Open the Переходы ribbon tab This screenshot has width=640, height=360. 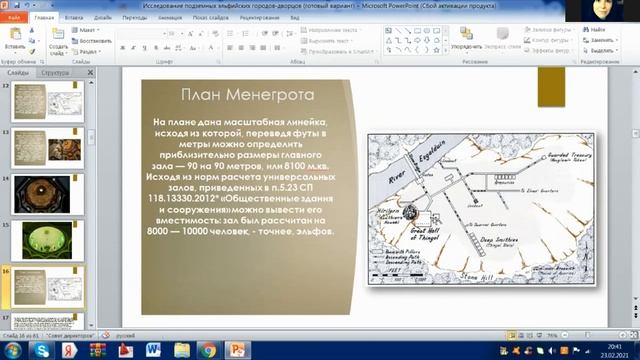click(134, 18)
